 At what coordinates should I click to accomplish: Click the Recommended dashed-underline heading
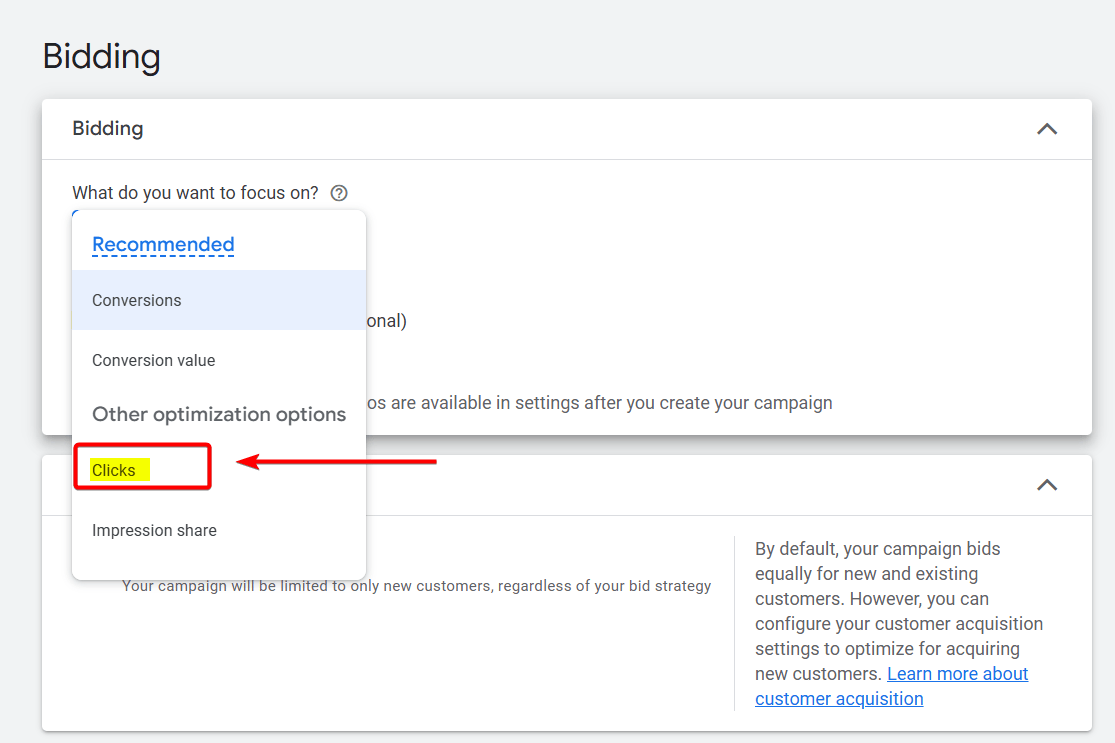(x=163, y=244)
